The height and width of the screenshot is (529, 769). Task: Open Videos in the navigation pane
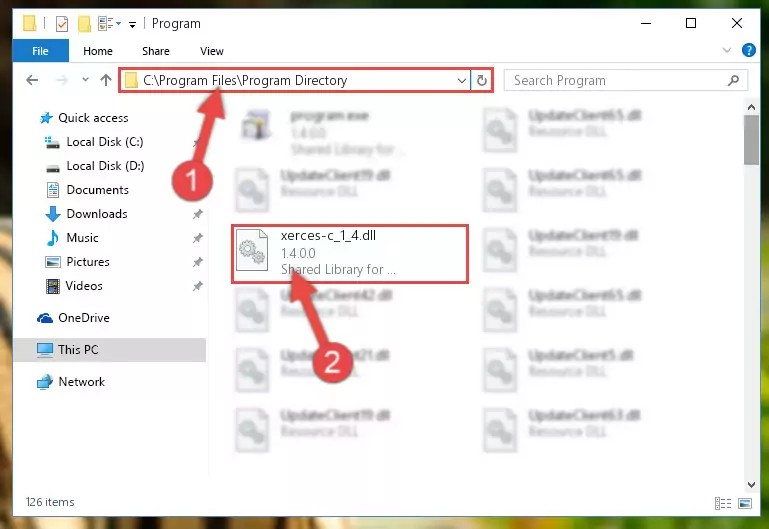tap(84, 286)
